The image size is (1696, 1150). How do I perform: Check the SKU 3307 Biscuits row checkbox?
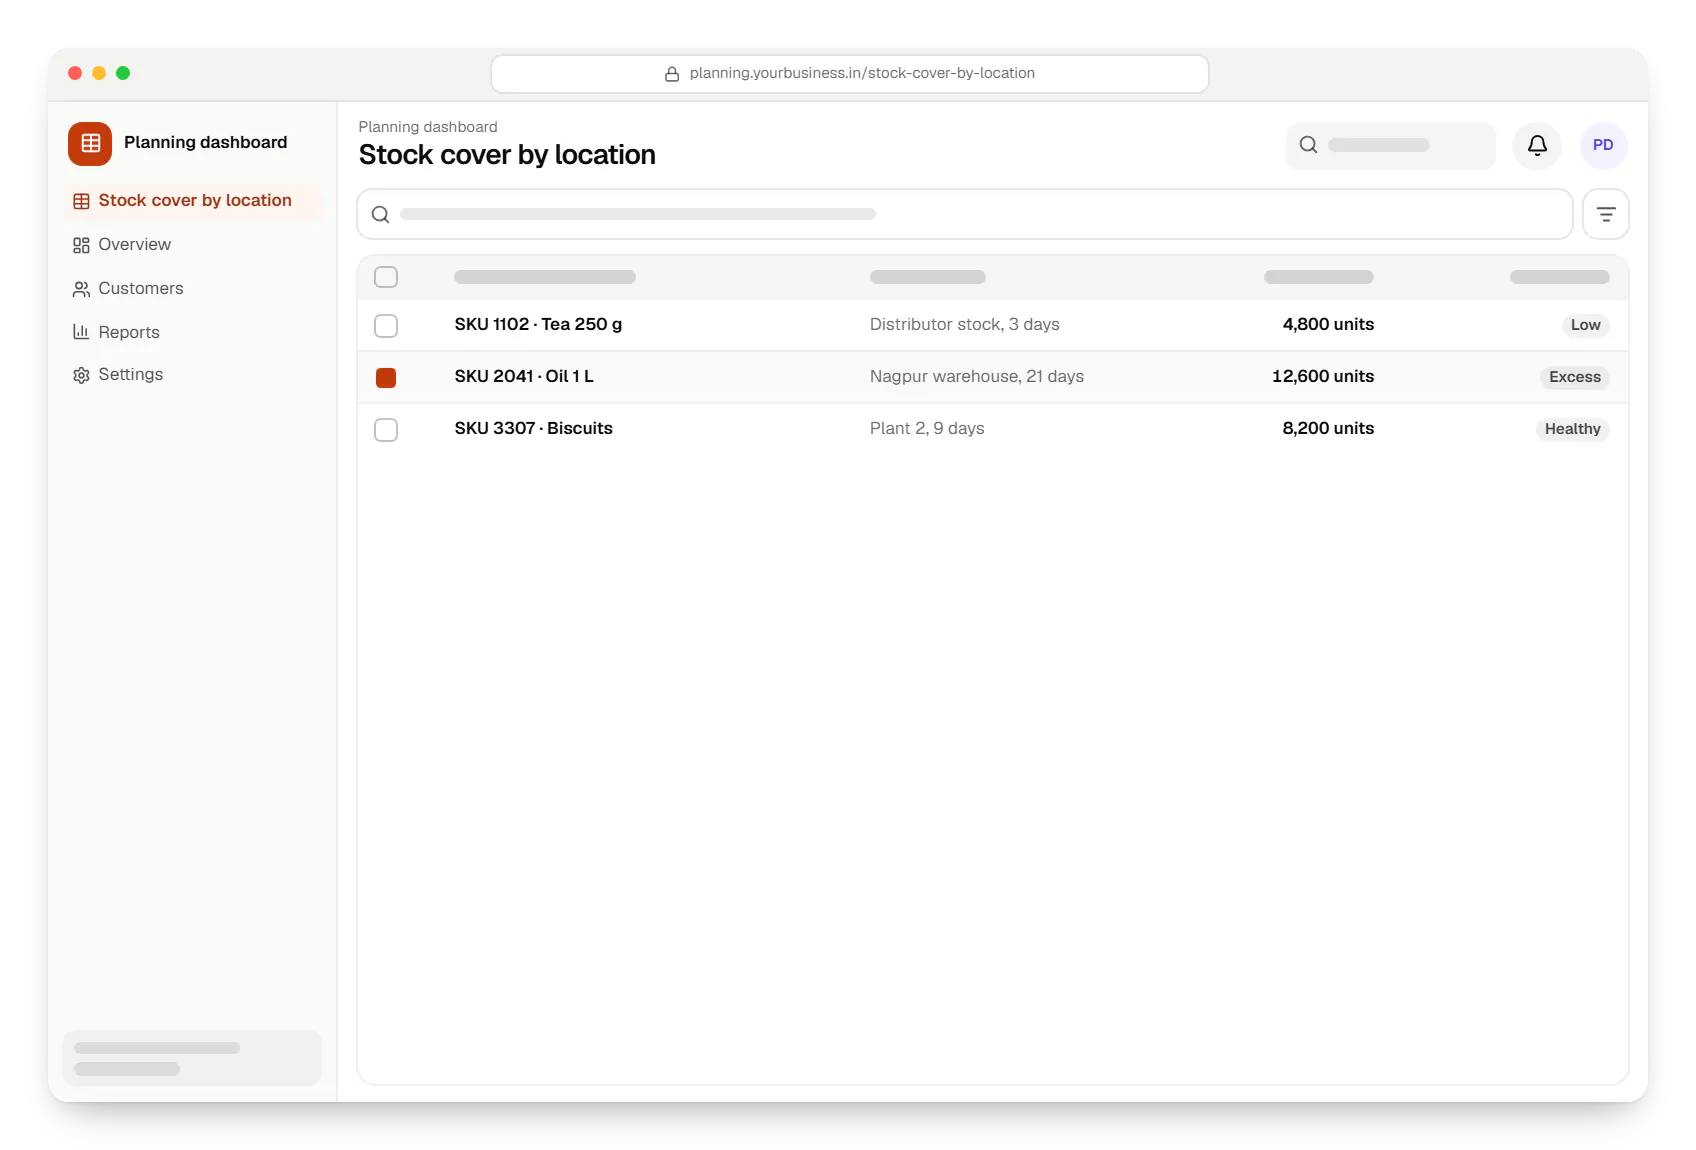[x=386, y=429]
